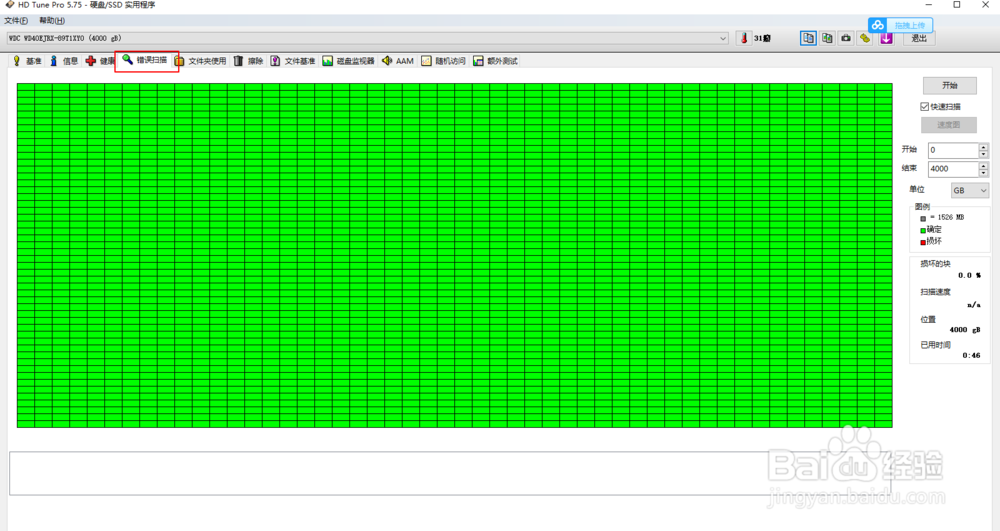The height and width of the screenshot is (531, 1000).
Task: Click the 31 degree temperature readout
Action: coord(762,38)
